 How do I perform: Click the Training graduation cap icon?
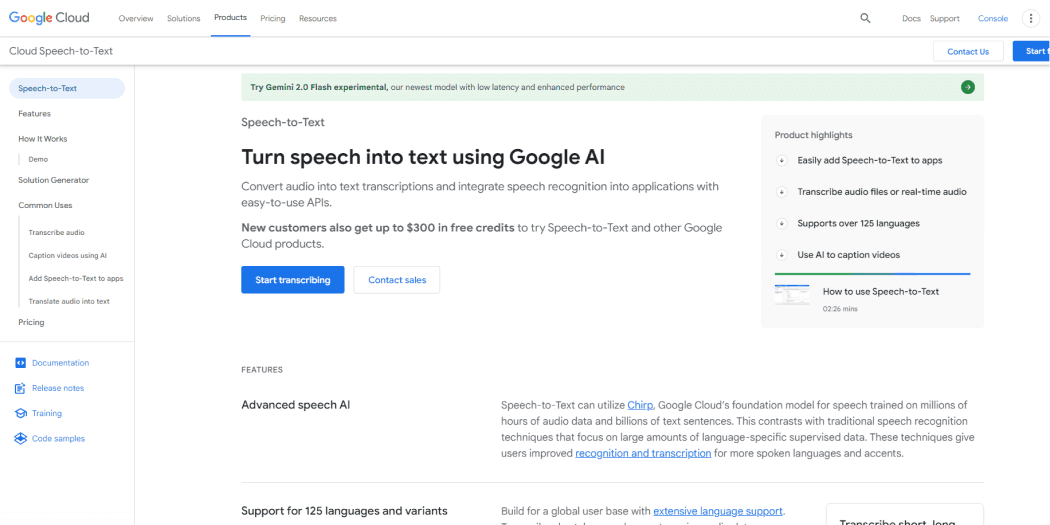[20, 414]
